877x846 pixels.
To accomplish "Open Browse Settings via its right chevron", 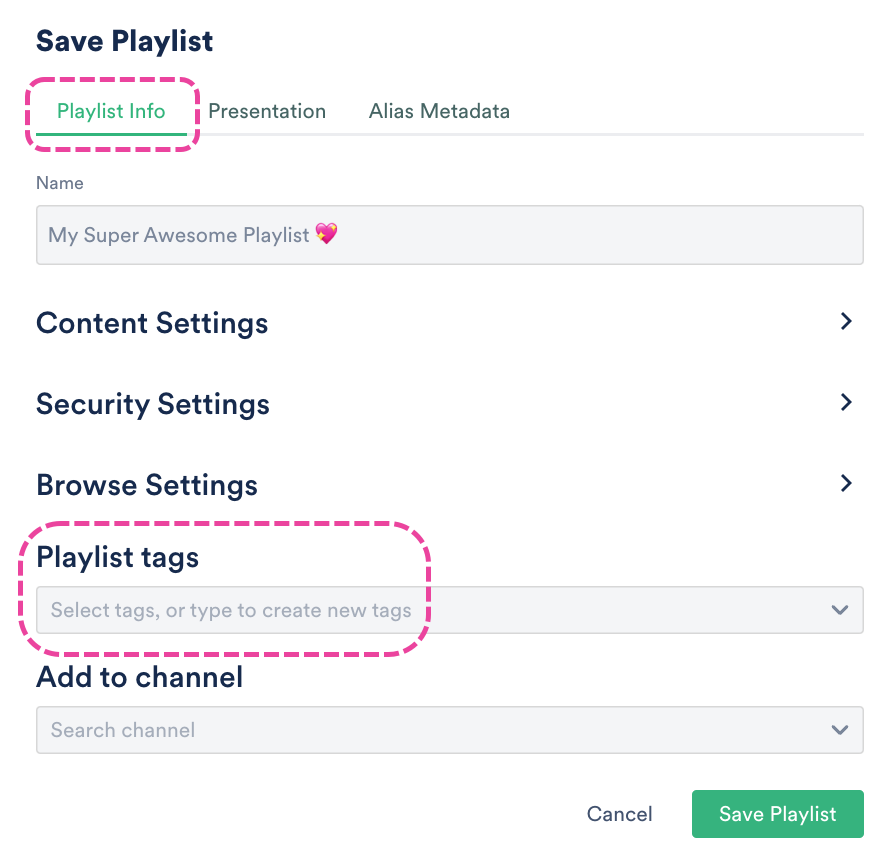I will click(846, 484).
